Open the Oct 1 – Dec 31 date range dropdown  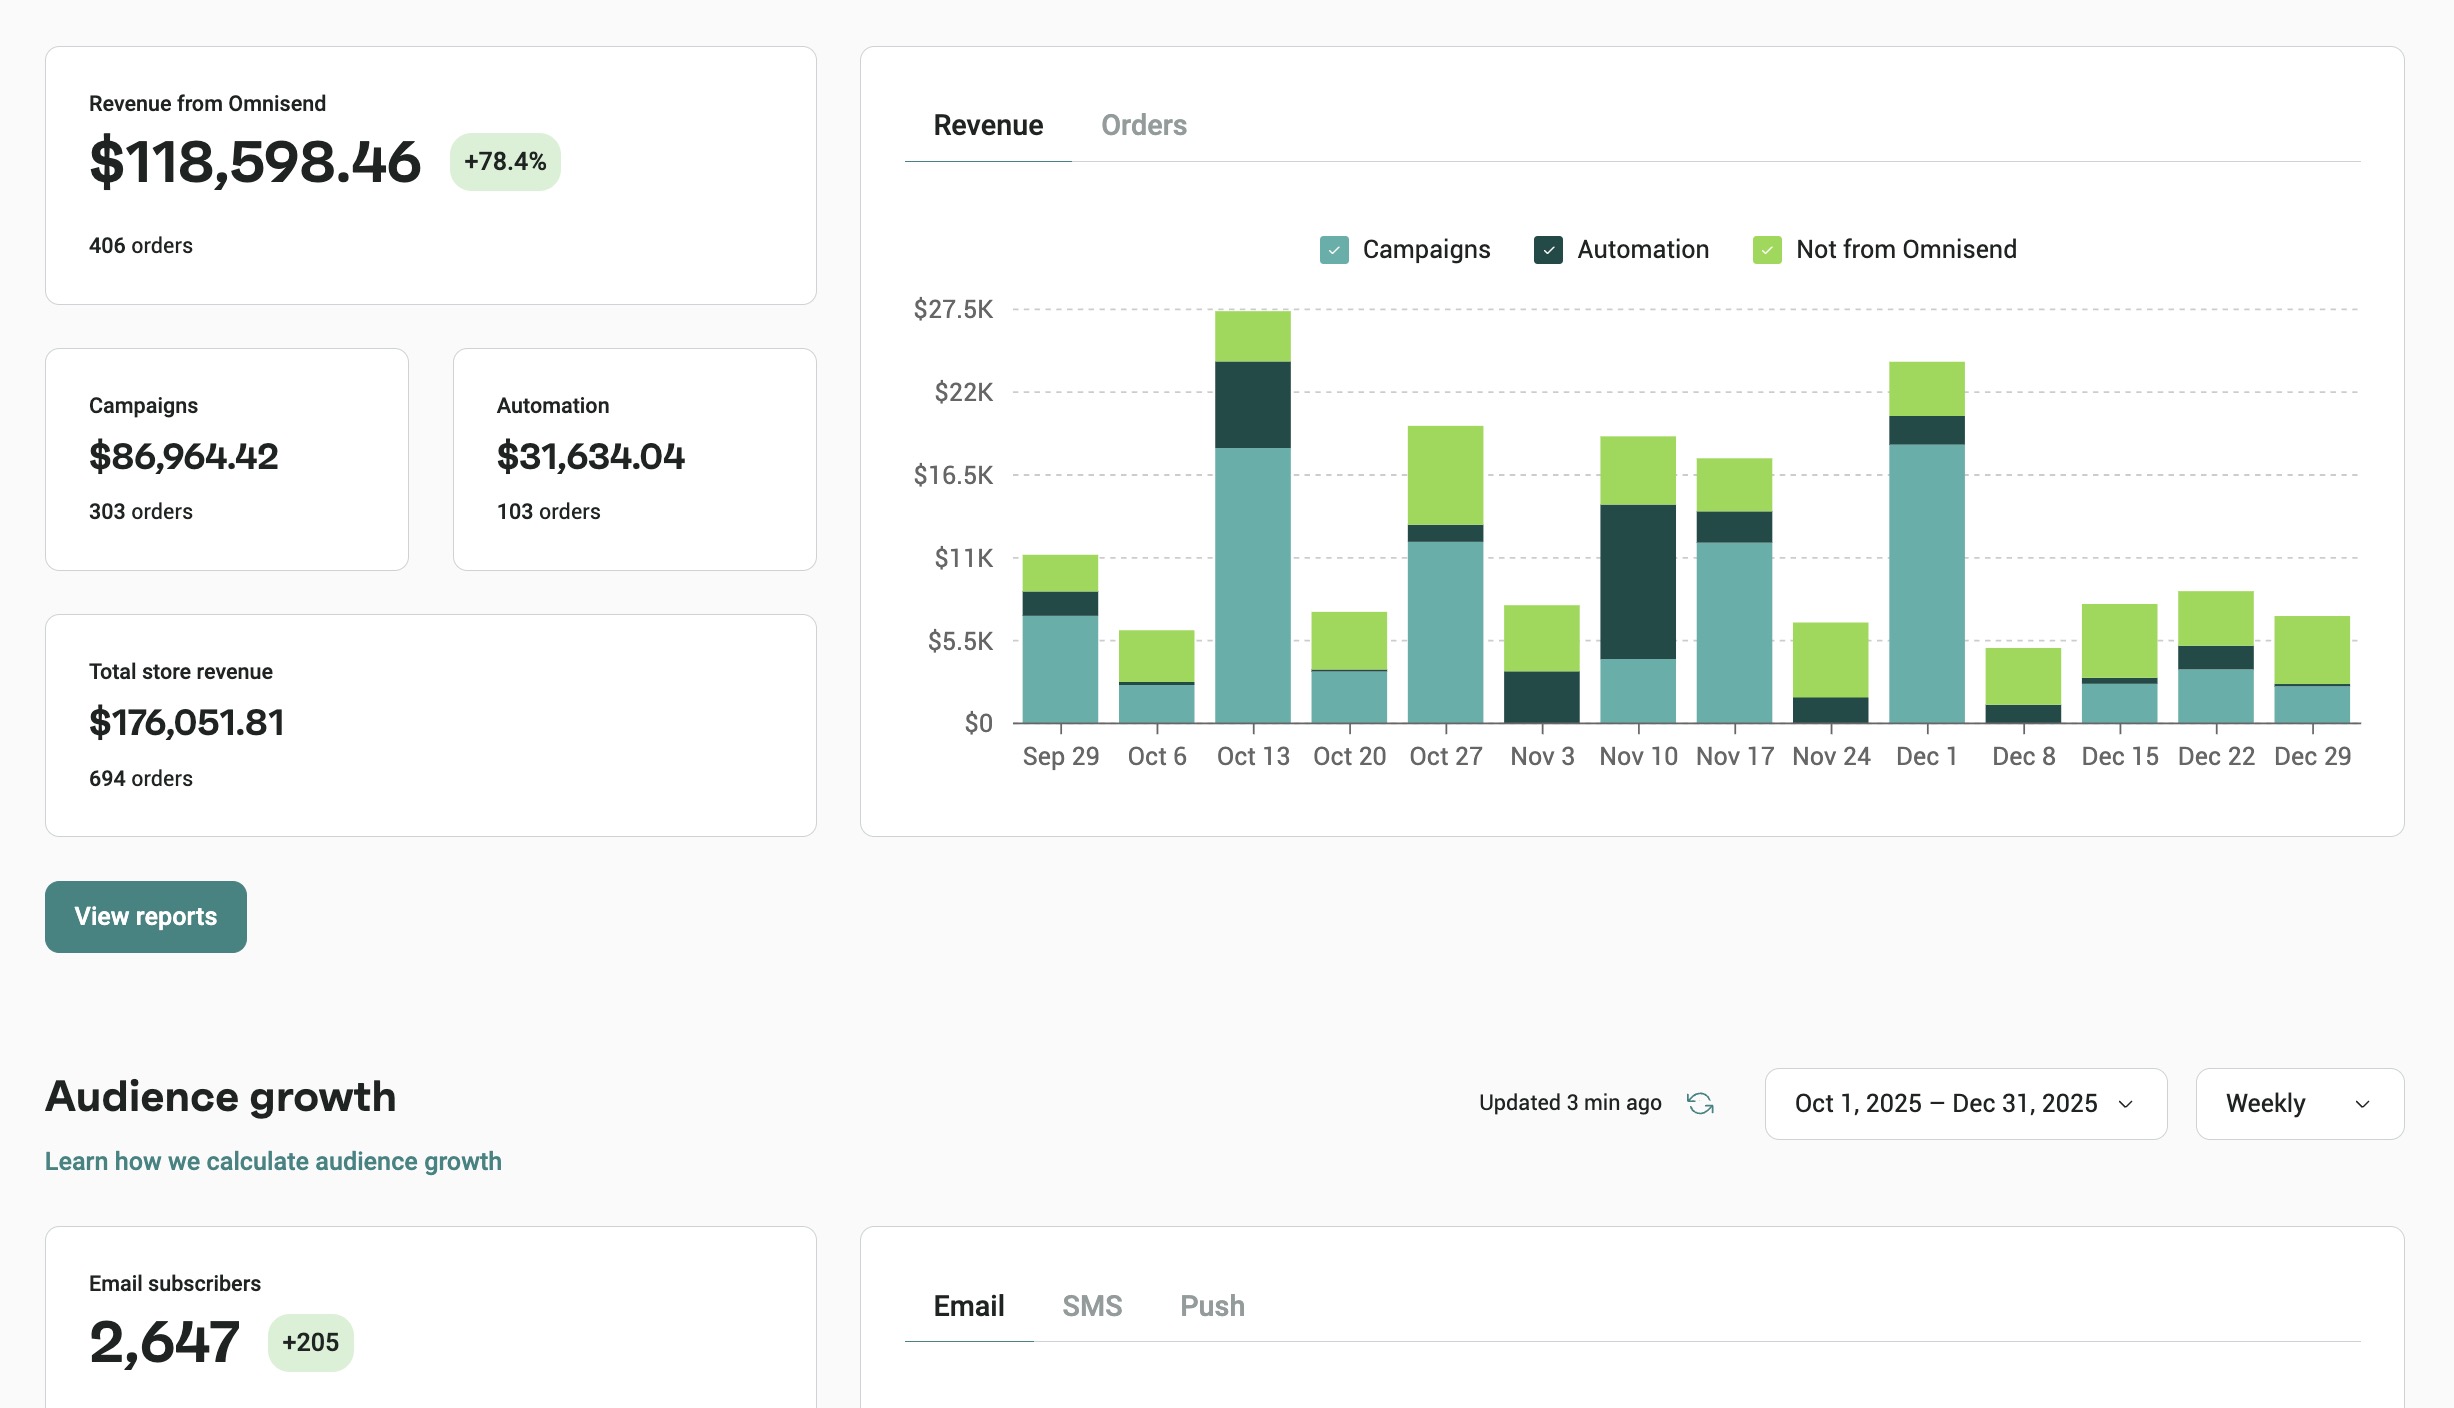coord(1945,1103)
